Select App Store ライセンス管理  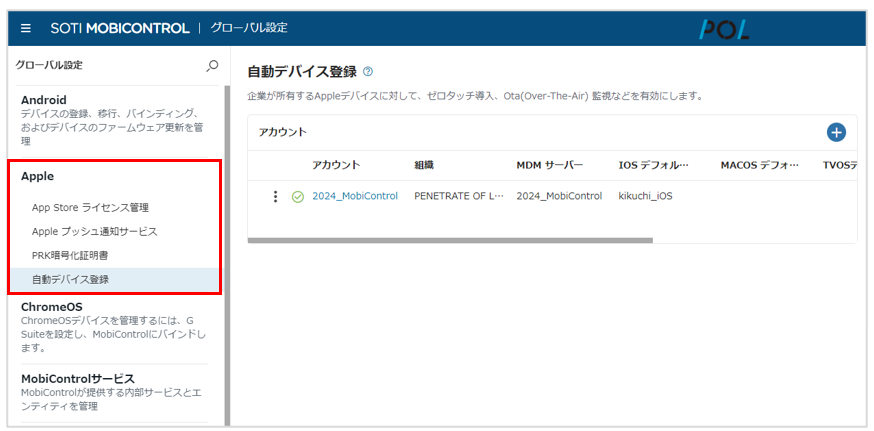(90, 208)
